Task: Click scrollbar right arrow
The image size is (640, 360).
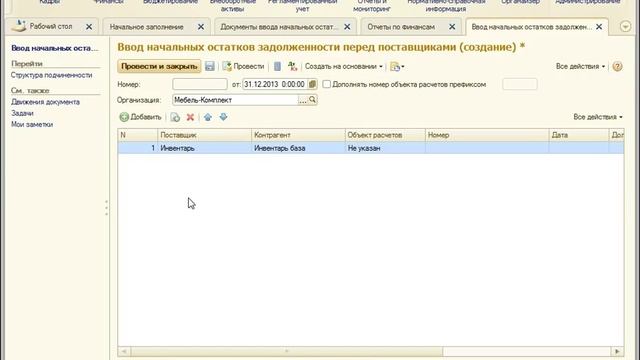Action: 617,351
